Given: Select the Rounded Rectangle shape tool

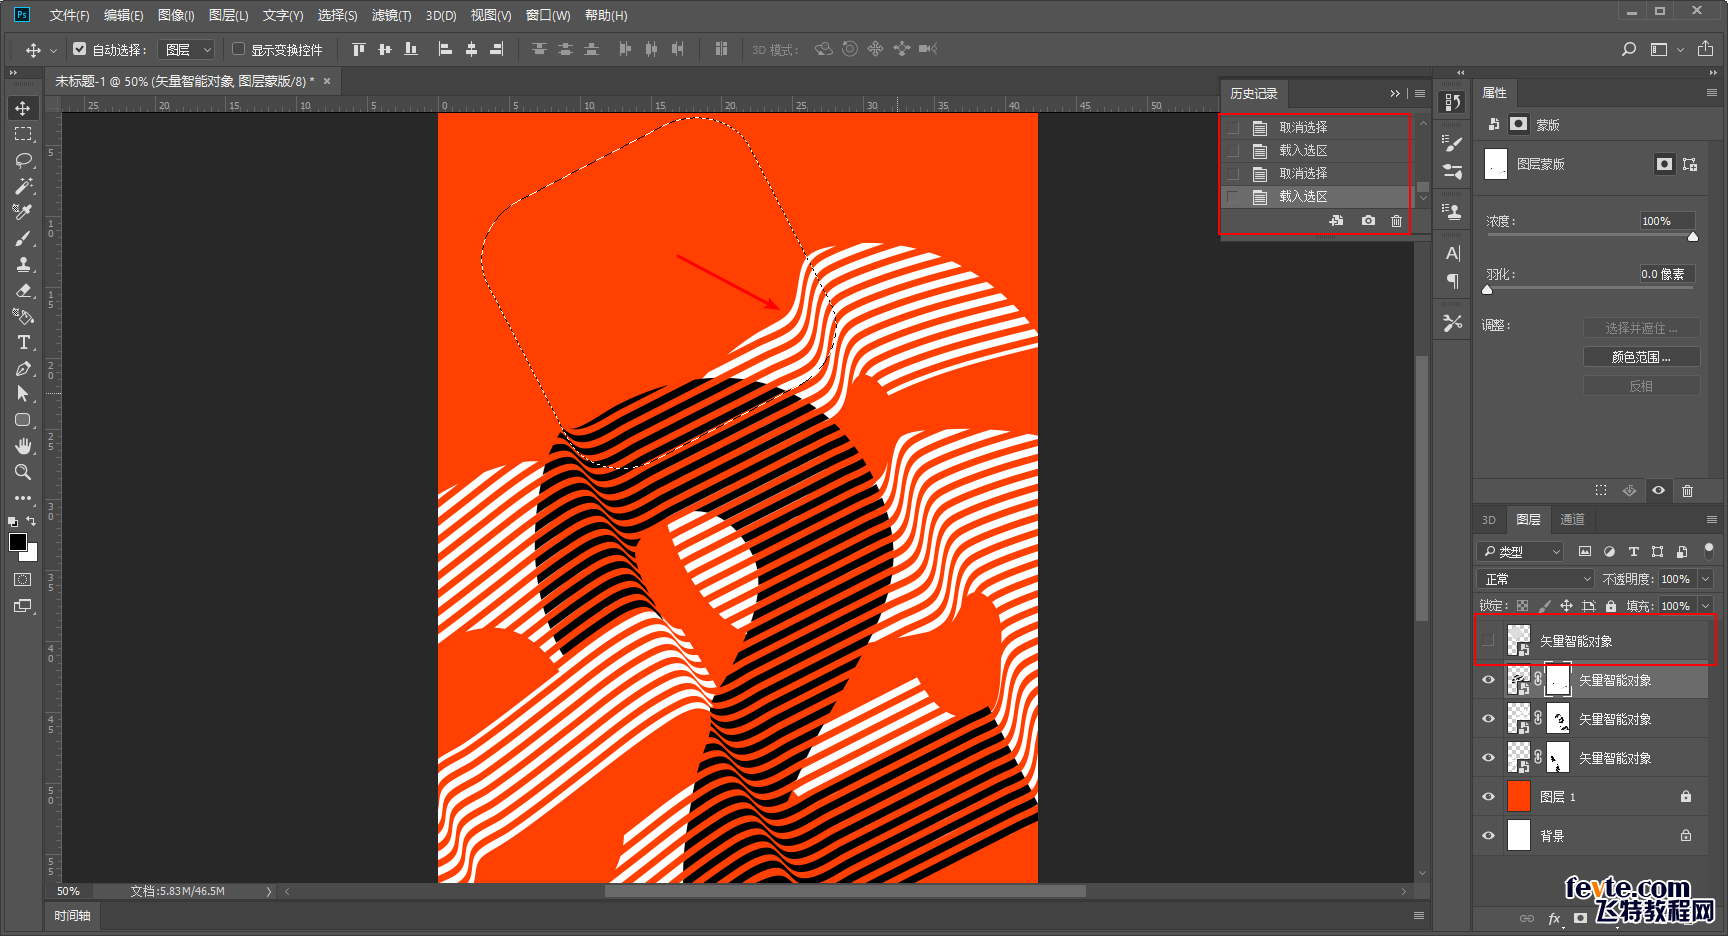Looking at the screenshot, I should [x=23, y=420].
